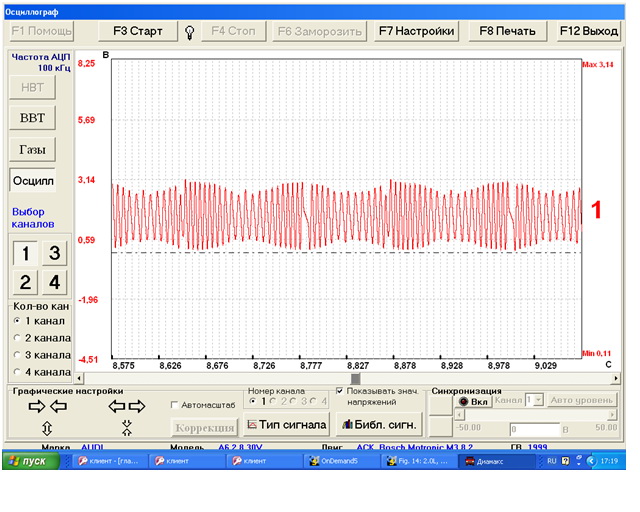Open signal type with Тип сигнала button
This screenshot has width=640, height=512.
(x=287, y=425)
